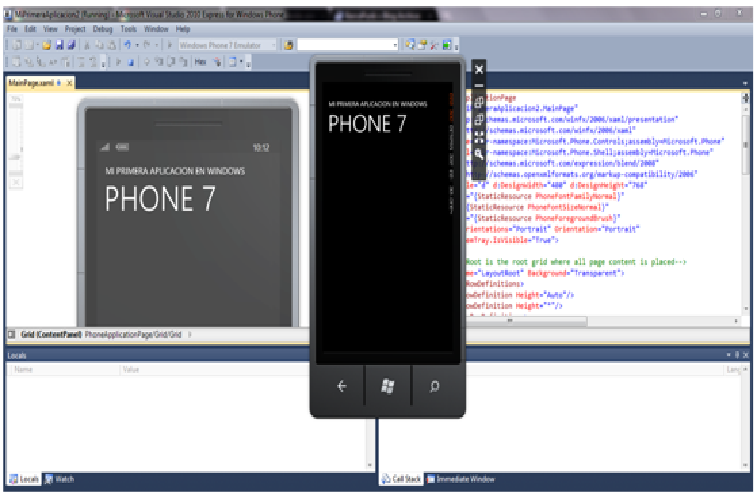The height and width of the screenshot is (503, 754).
Task: Close the emulator using its side toolbar X
Action: pos(479,69)
